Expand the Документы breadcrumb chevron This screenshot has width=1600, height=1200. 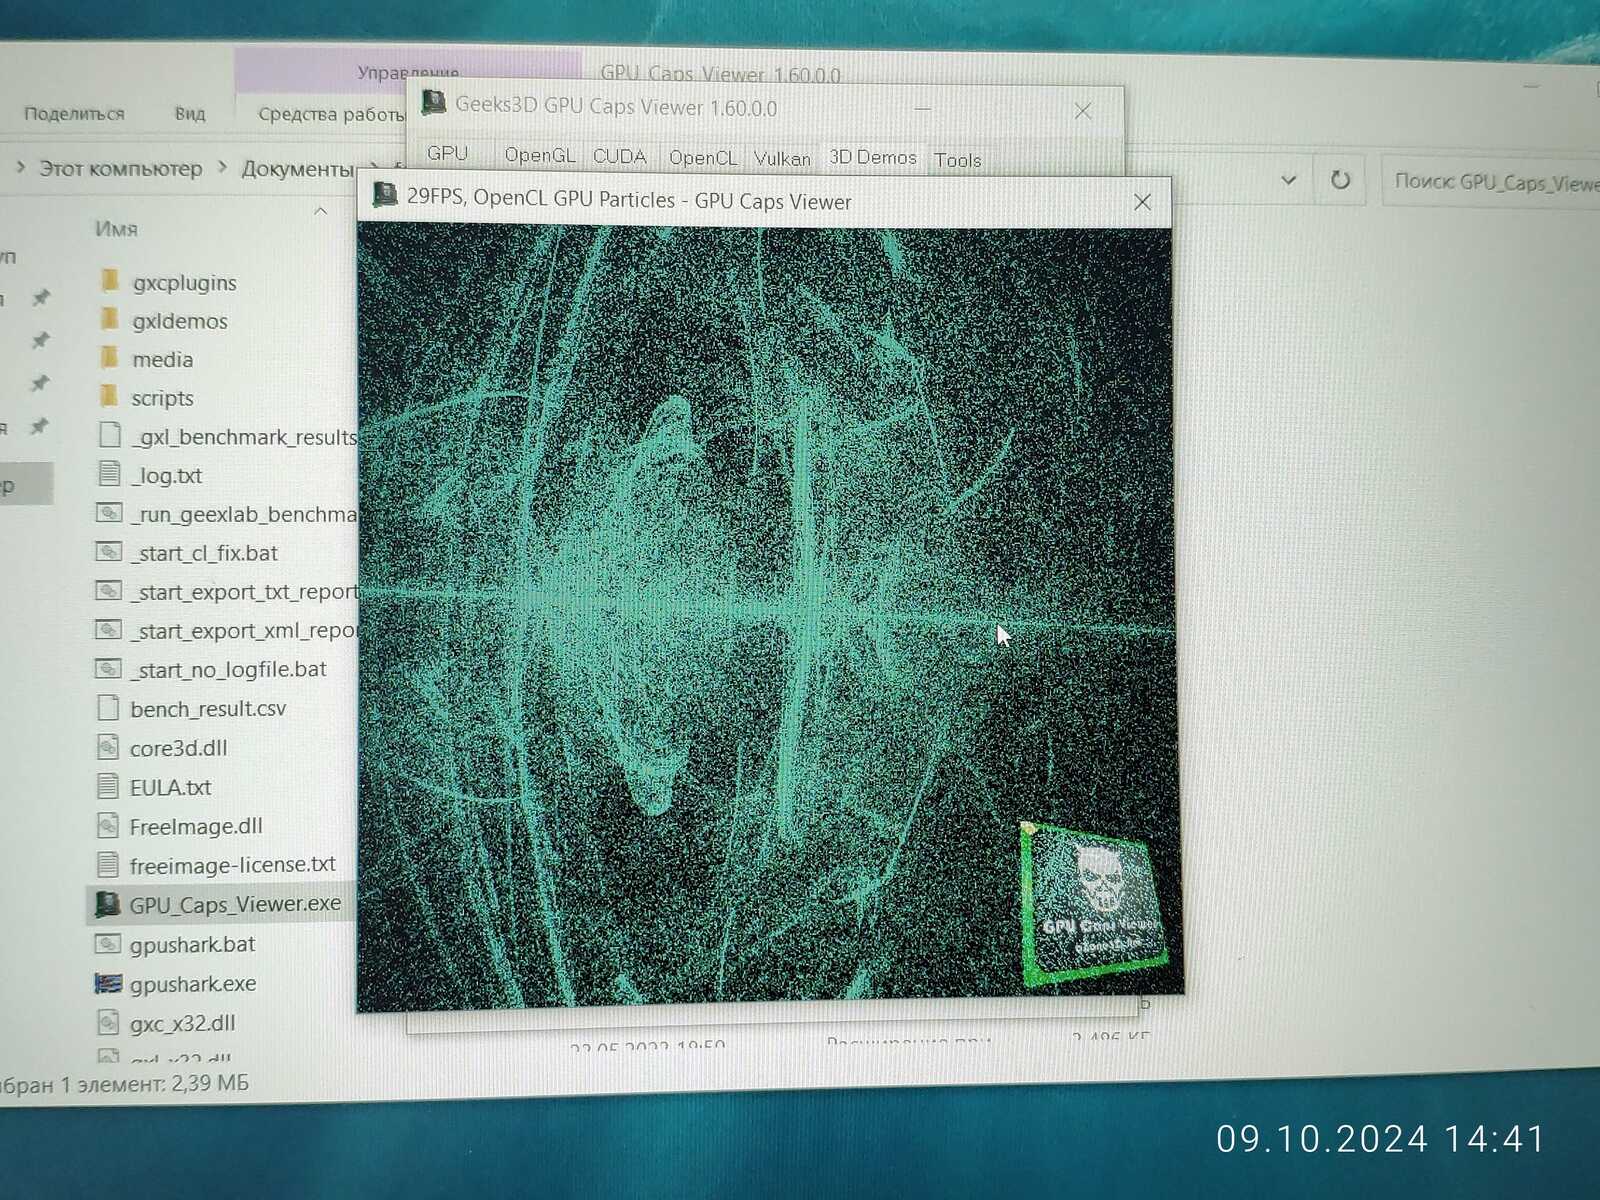374,167
